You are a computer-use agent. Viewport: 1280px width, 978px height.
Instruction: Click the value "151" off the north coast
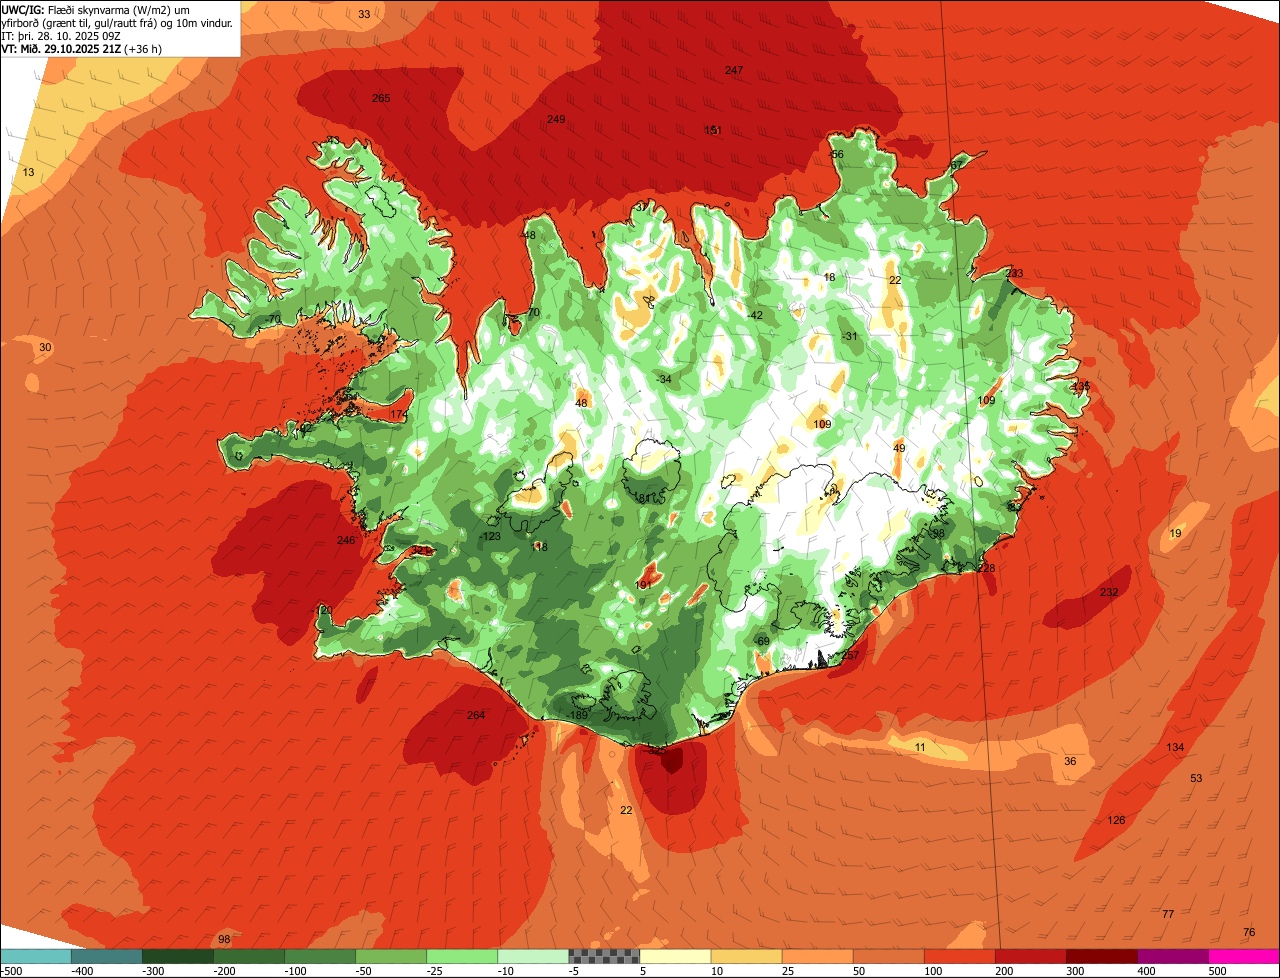click(713, 130)
